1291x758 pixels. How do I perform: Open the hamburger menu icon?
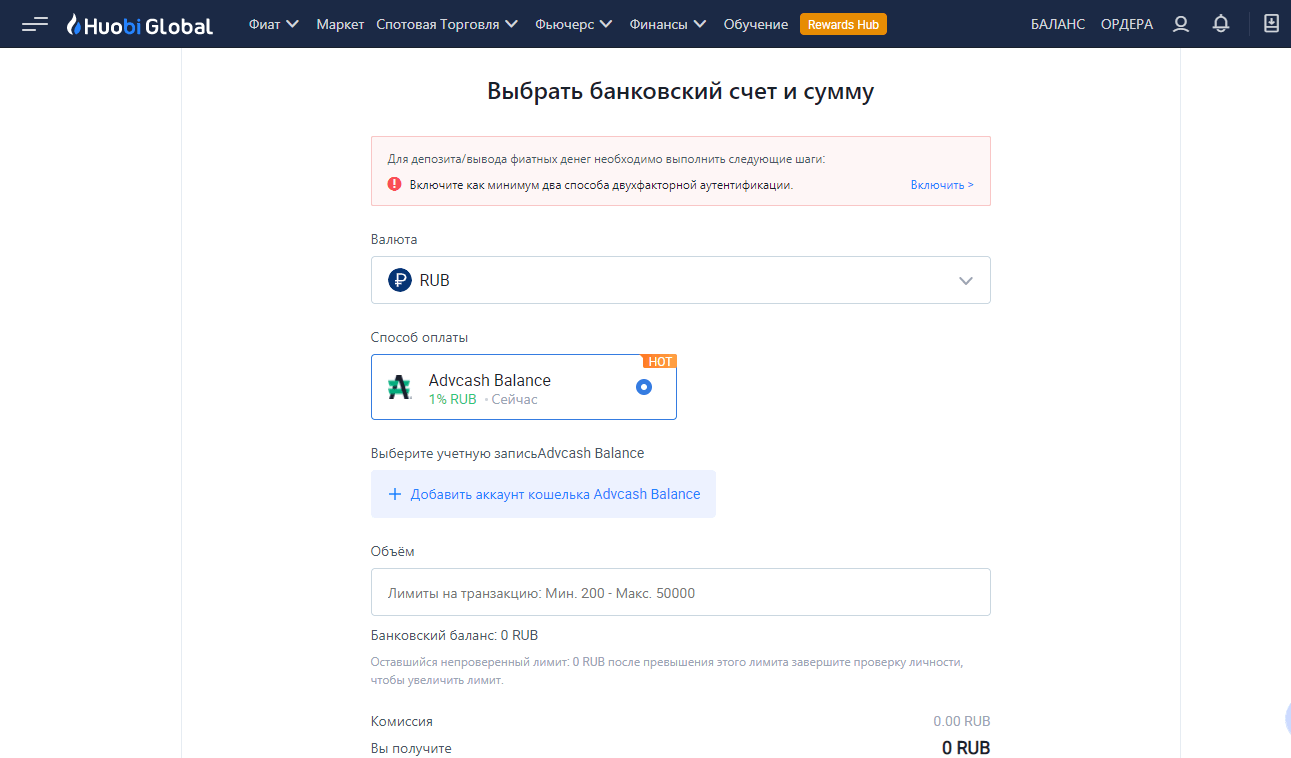point(35,24)
